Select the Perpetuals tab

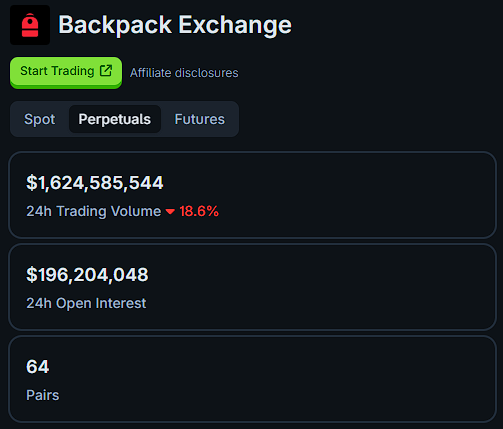click(115, 119)
